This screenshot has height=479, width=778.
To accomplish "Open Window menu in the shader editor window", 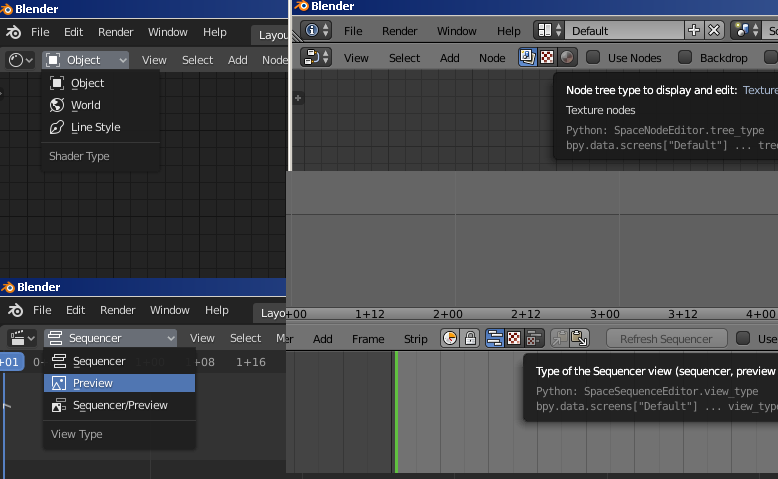I will [x=168, y=32].
